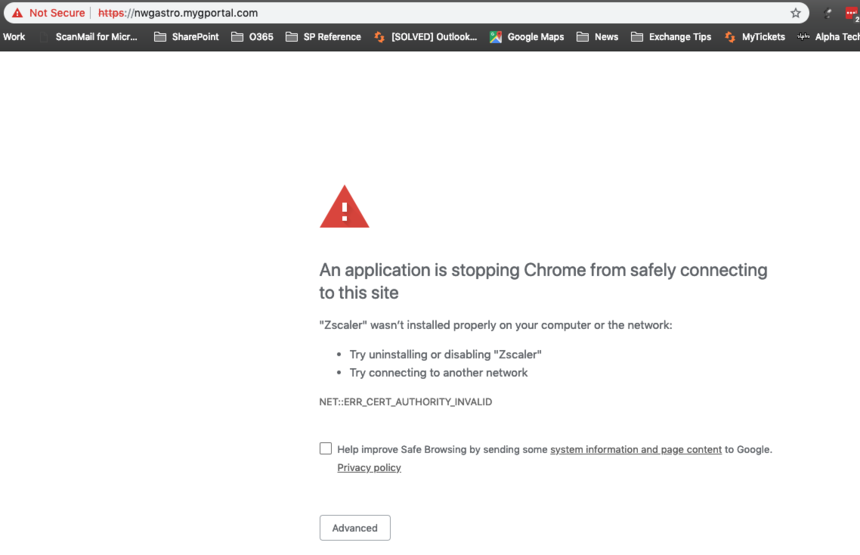The width and height of the screenshot is (860, 555).
Task: Bookmark this page with star icon
Action: click(795, 13)
